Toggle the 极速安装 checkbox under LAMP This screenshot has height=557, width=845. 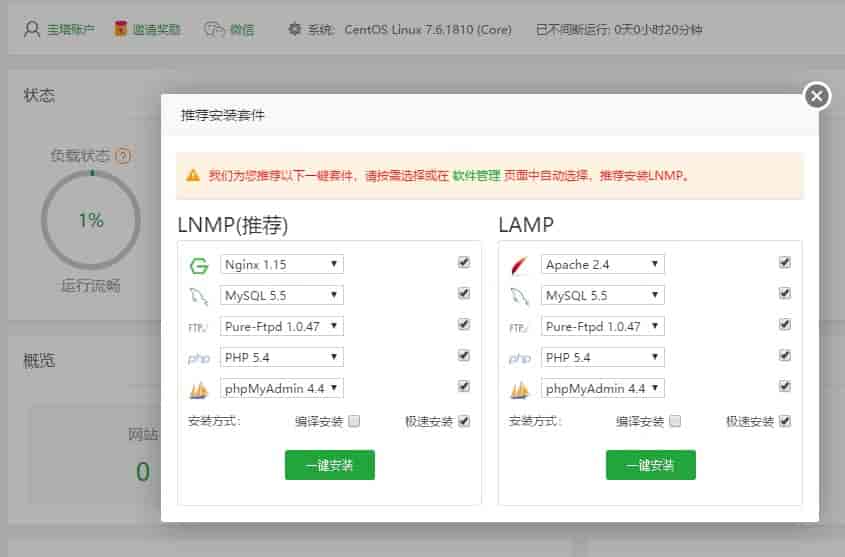(x=785, y=422)
